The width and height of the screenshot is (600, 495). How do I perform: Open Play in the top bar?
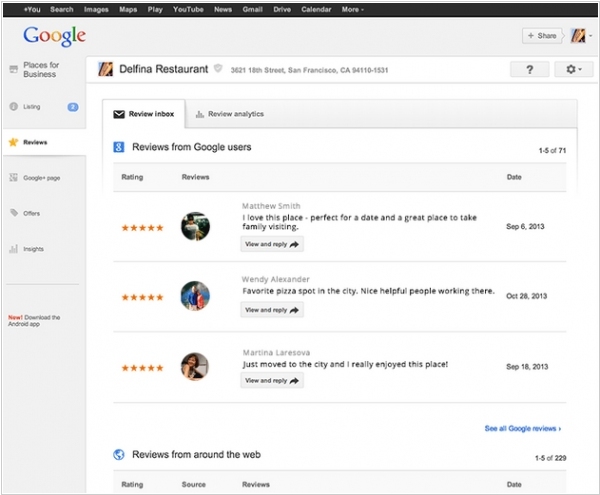click(155, 10)
